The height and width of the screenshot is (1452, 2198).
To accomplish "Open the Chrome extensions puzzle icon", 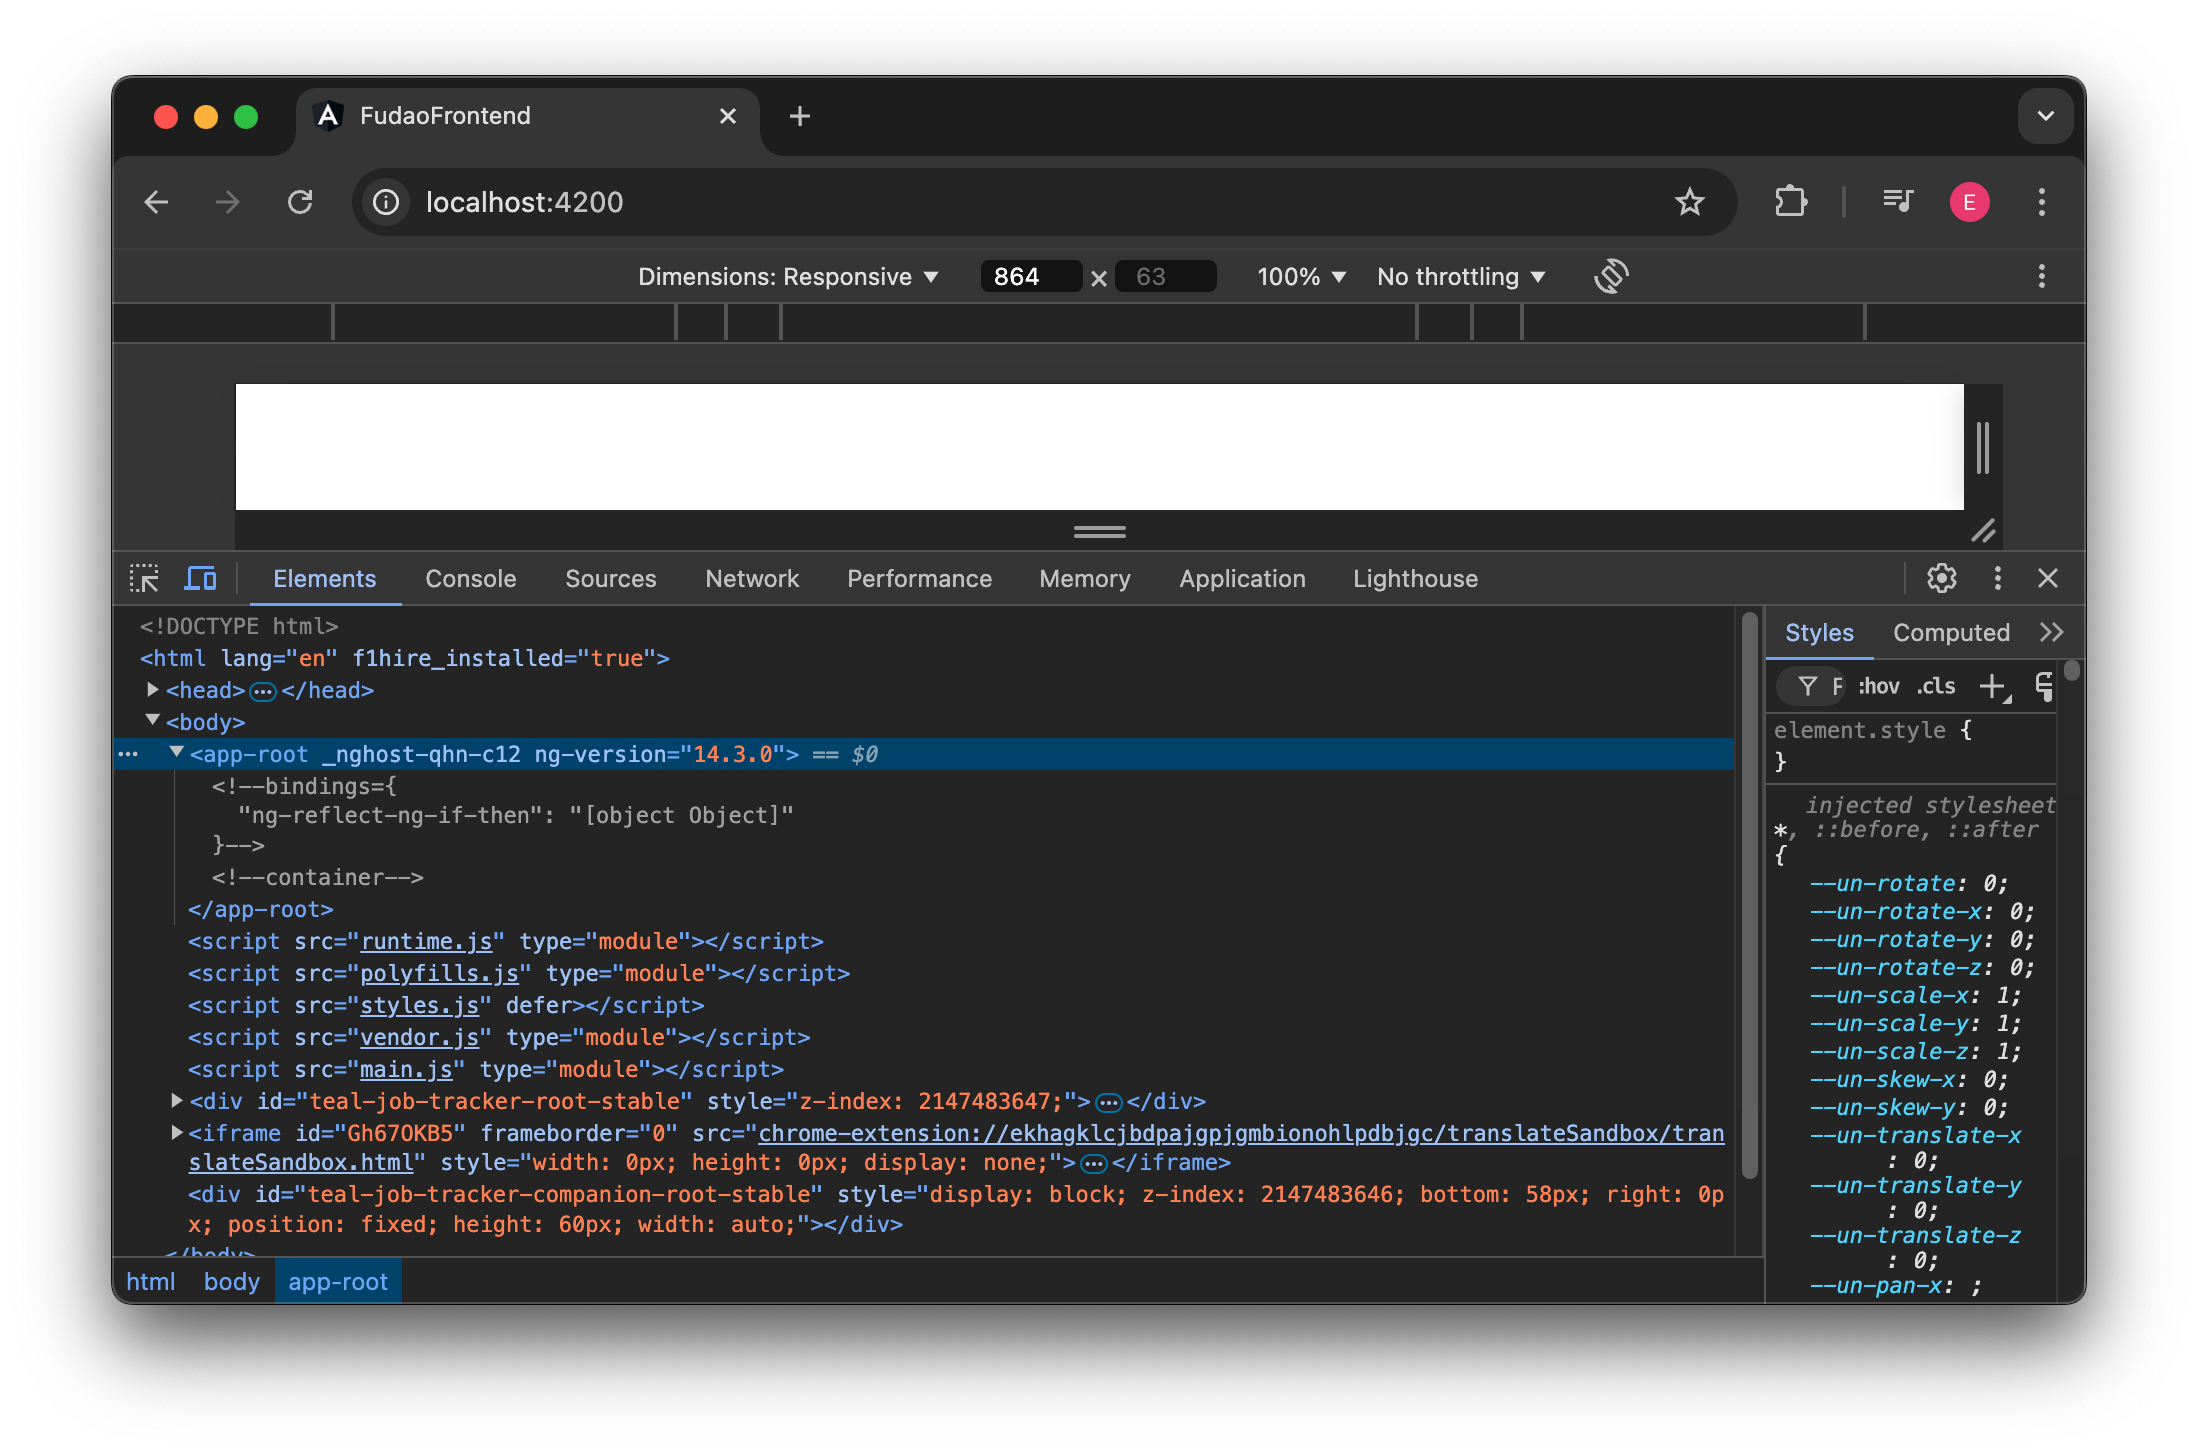I will click(x=1790, y=202).
